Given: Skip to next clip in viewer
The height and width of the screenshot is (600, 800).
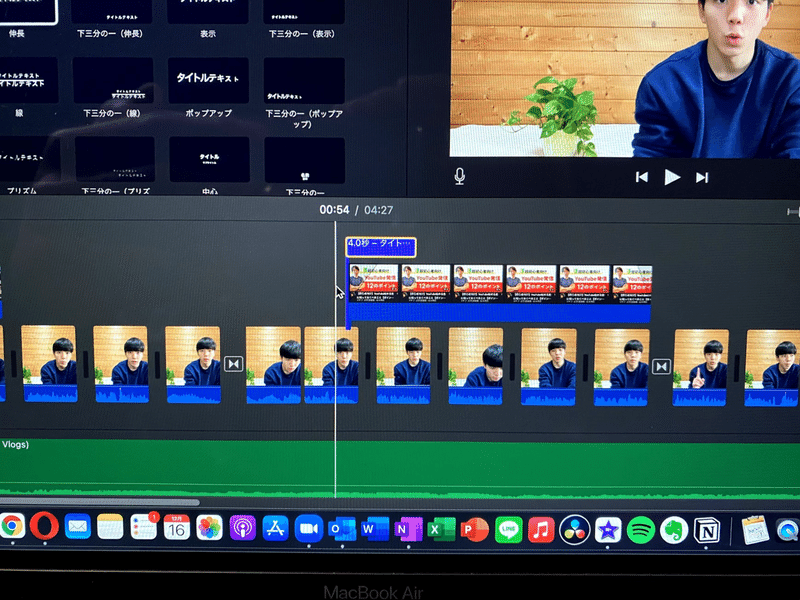Looking at the screenshot, I should pyautogui.click(x=702, y=178).
